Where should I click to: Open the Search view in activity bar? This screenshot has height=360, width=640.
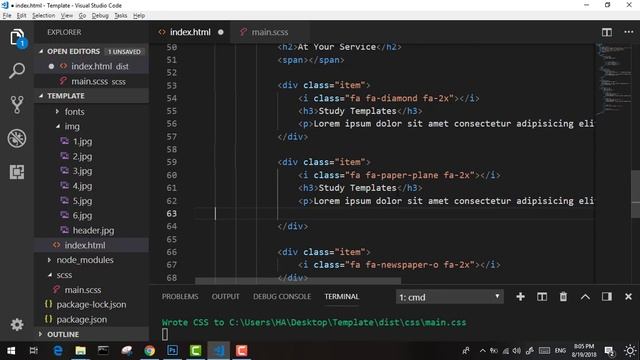coord(17,71)
